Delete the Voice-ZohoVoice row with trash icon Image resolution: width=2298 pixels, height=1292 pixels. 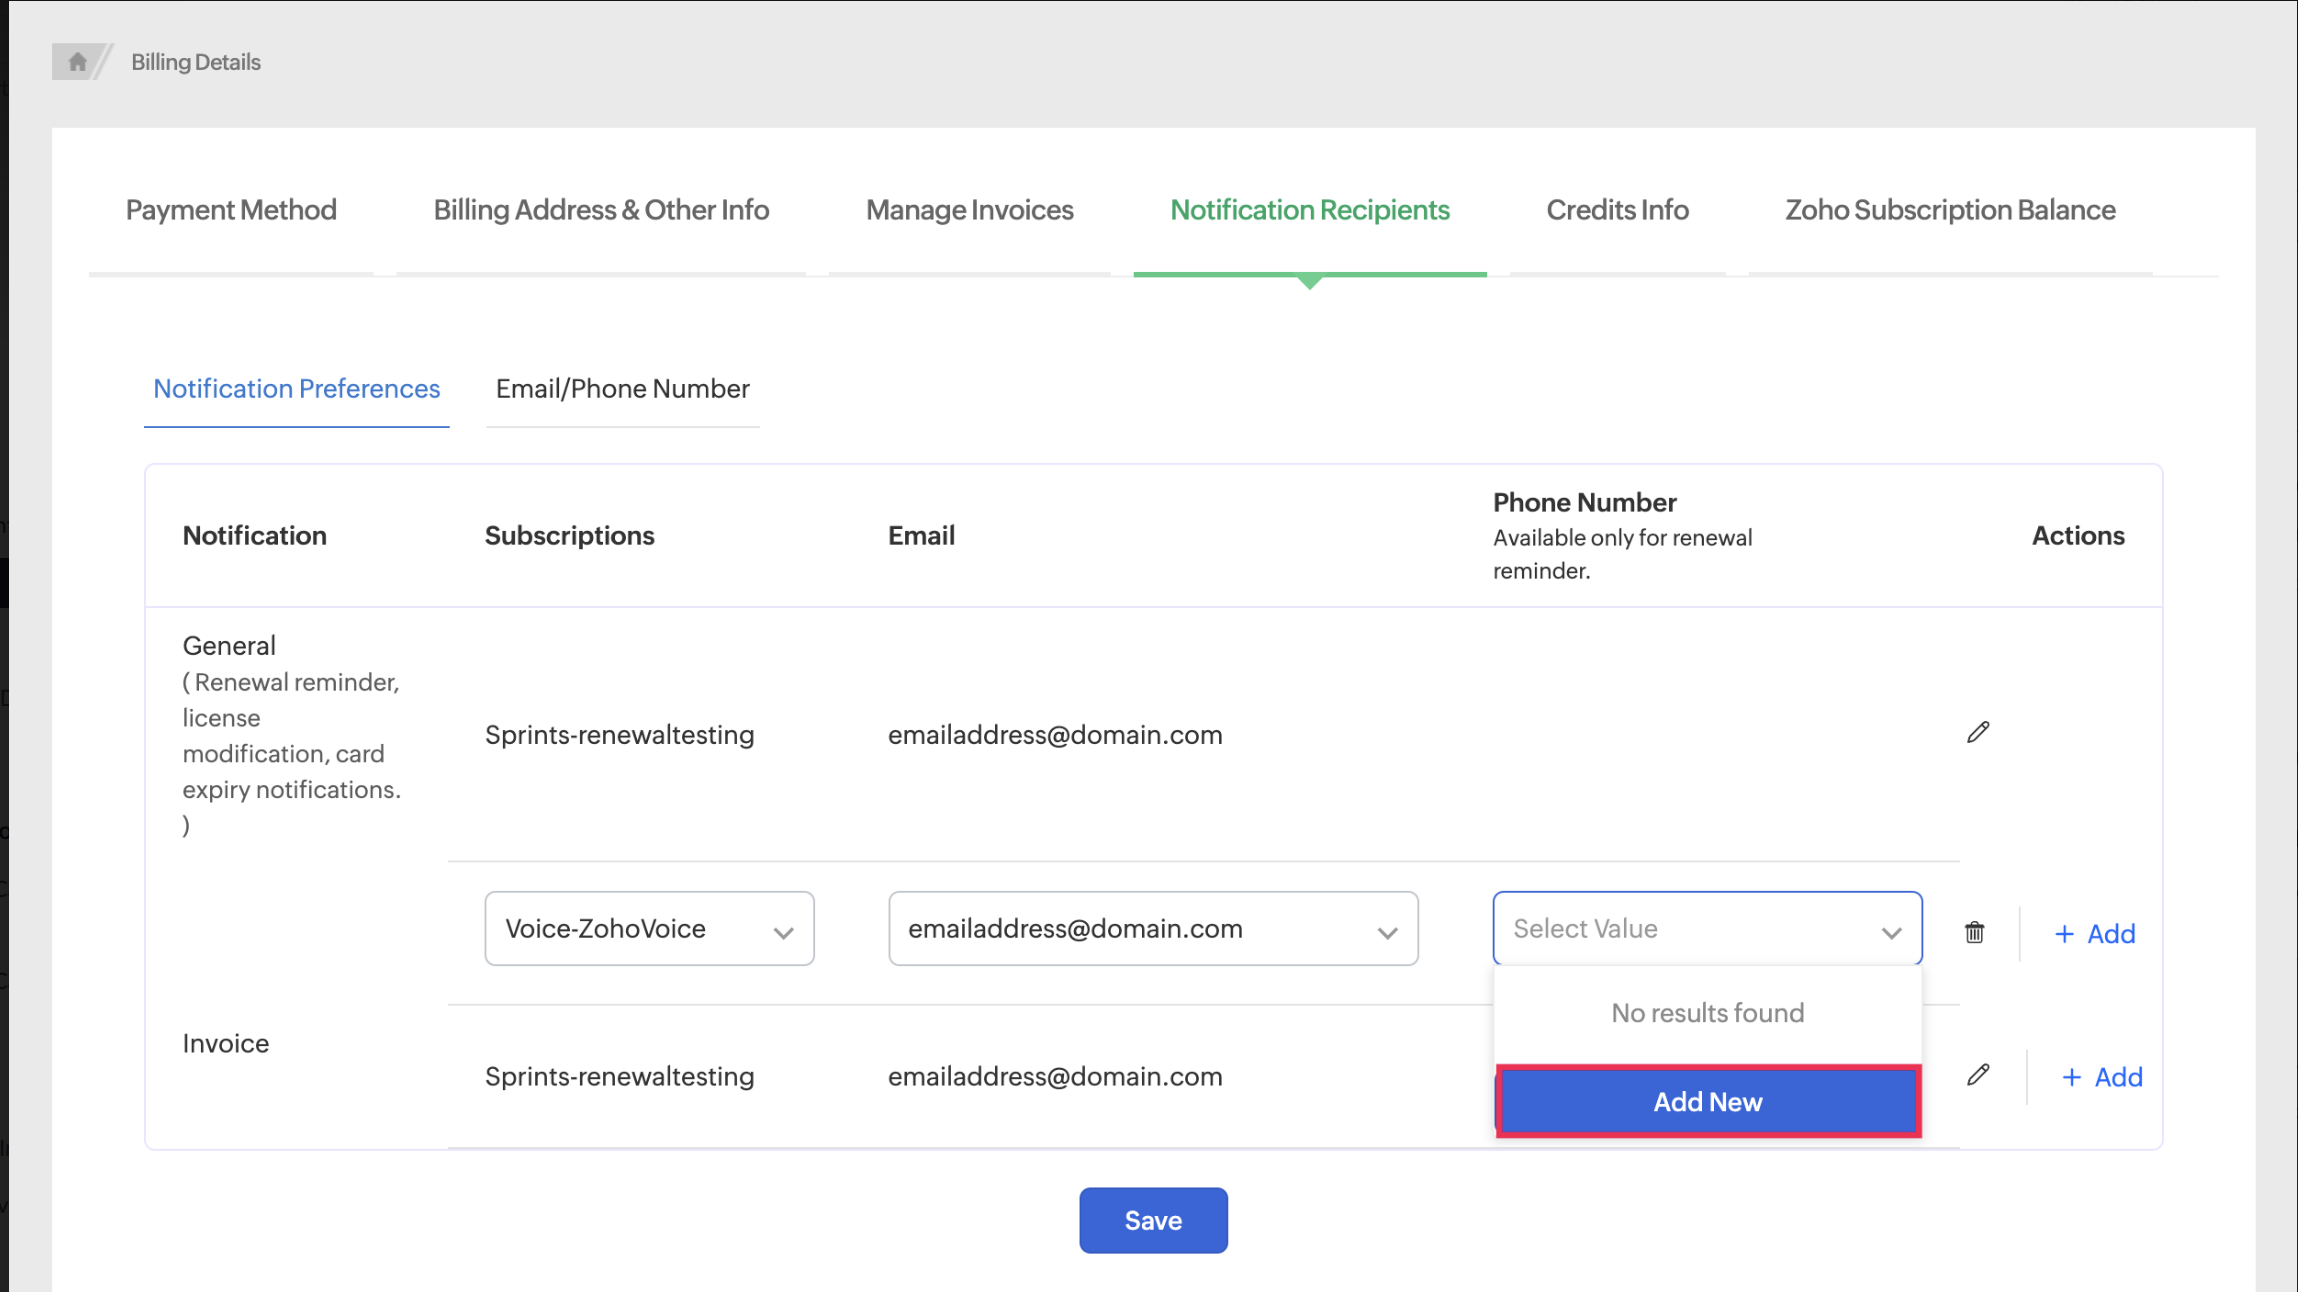click(1974, 933)
